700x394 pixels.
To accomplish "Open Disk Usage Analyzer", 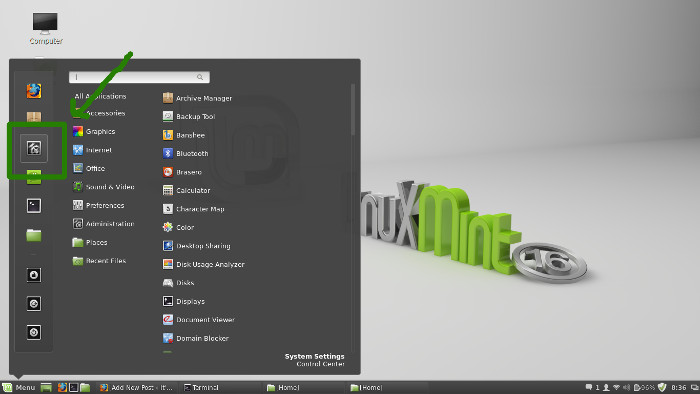I will 204,265.
